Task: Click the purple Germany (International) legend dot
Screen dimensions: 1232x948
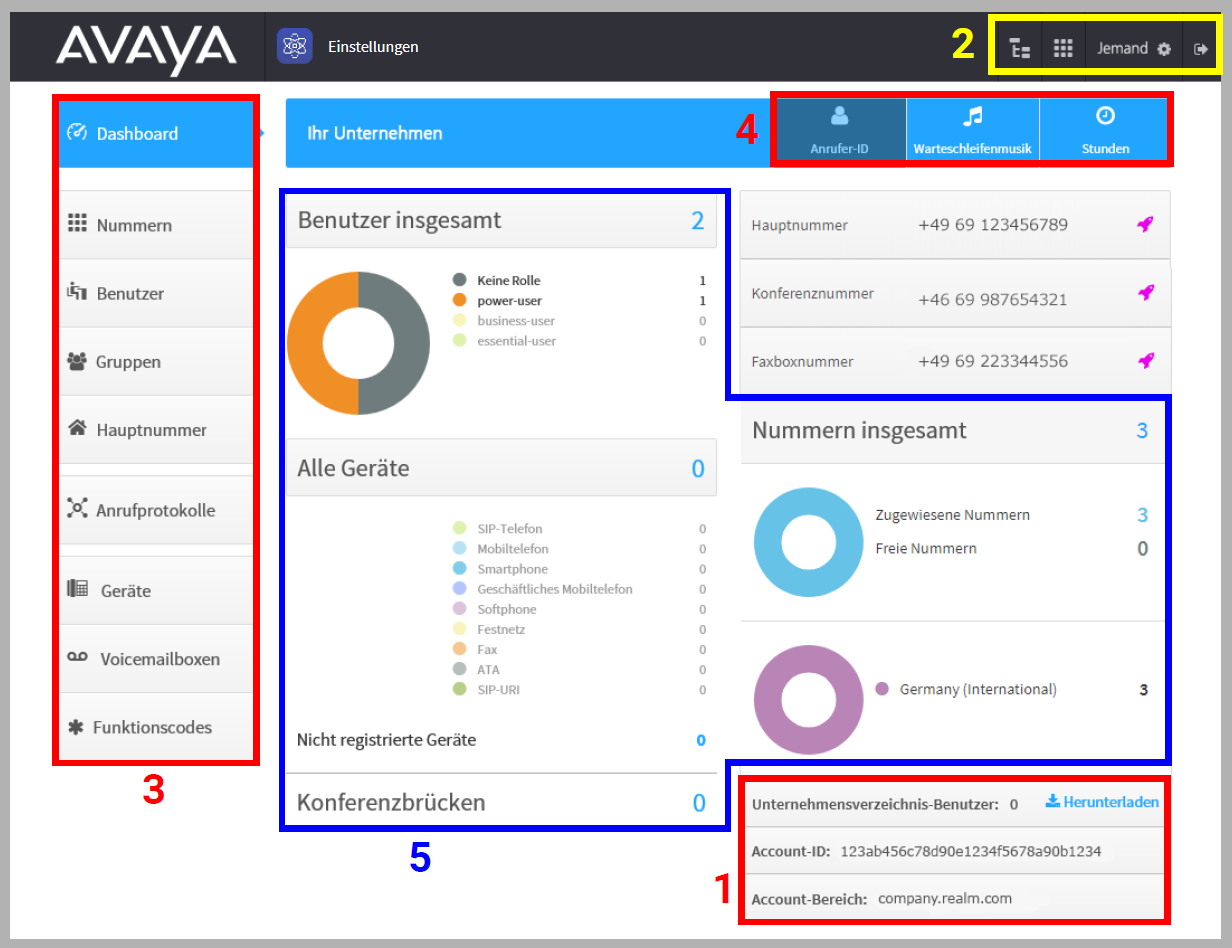Action: (882, 689)
